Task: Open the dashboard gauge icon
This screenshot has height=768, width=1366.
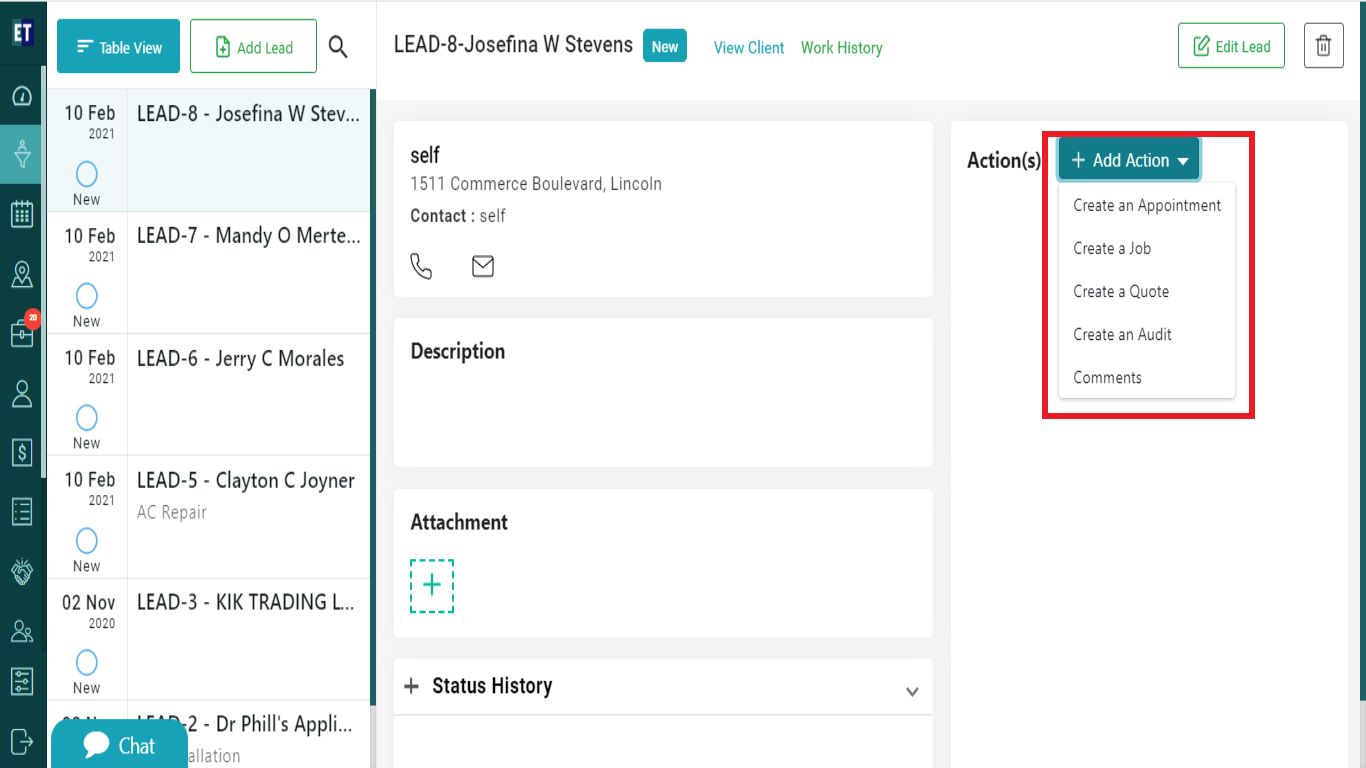Action: coord(22,96)
